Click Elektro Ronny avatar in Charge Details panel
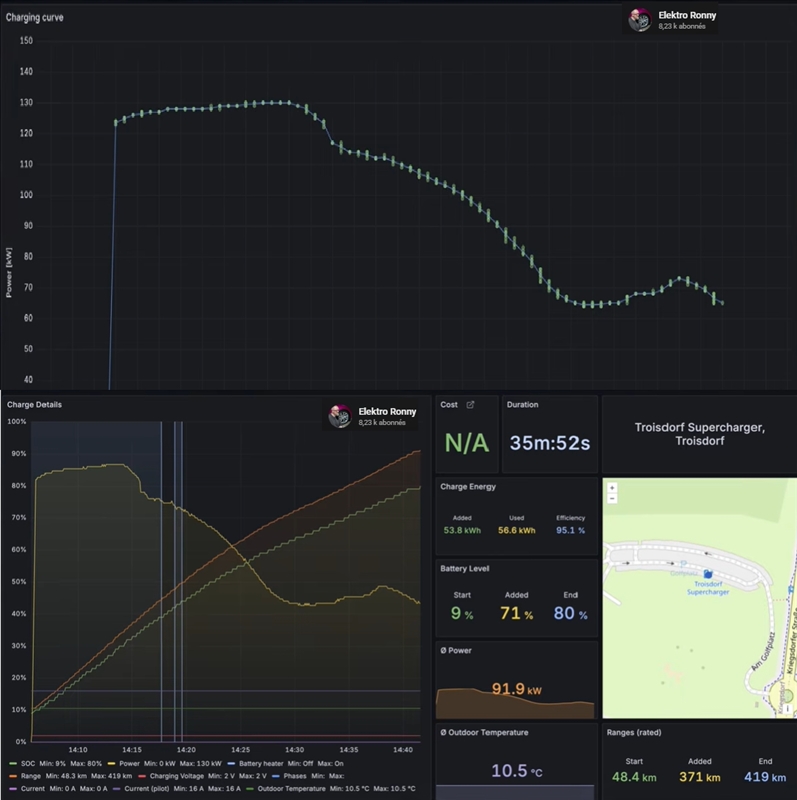Screen dimensions: 797x800 click(340, 416)
